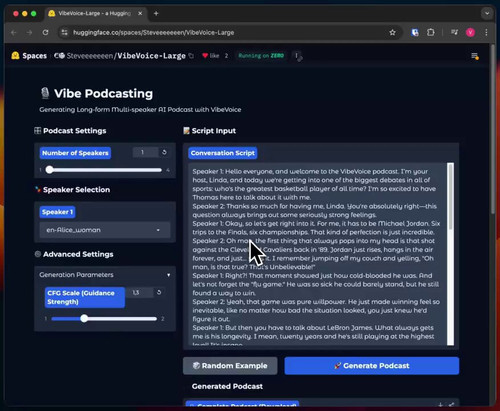Close the VibeVoice-Large tab
Viewport: 500px width, 411px height.
click(x=140, y=13)
